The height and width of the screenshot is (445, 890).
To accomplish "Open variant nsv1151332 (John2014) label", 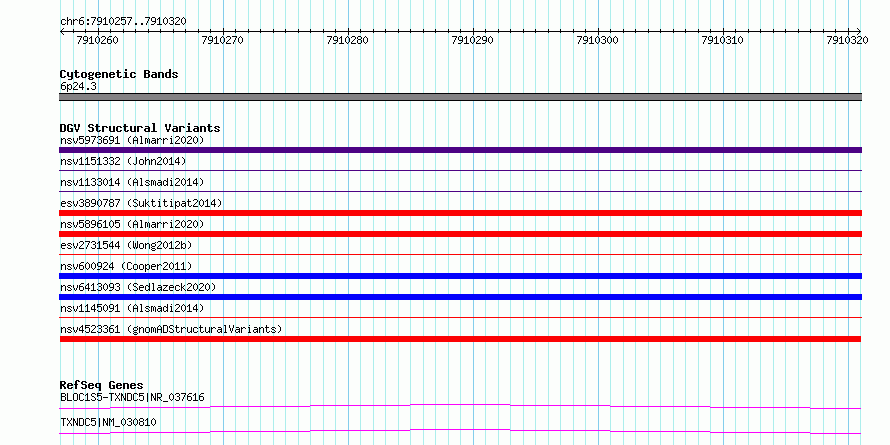I will 123,161.
